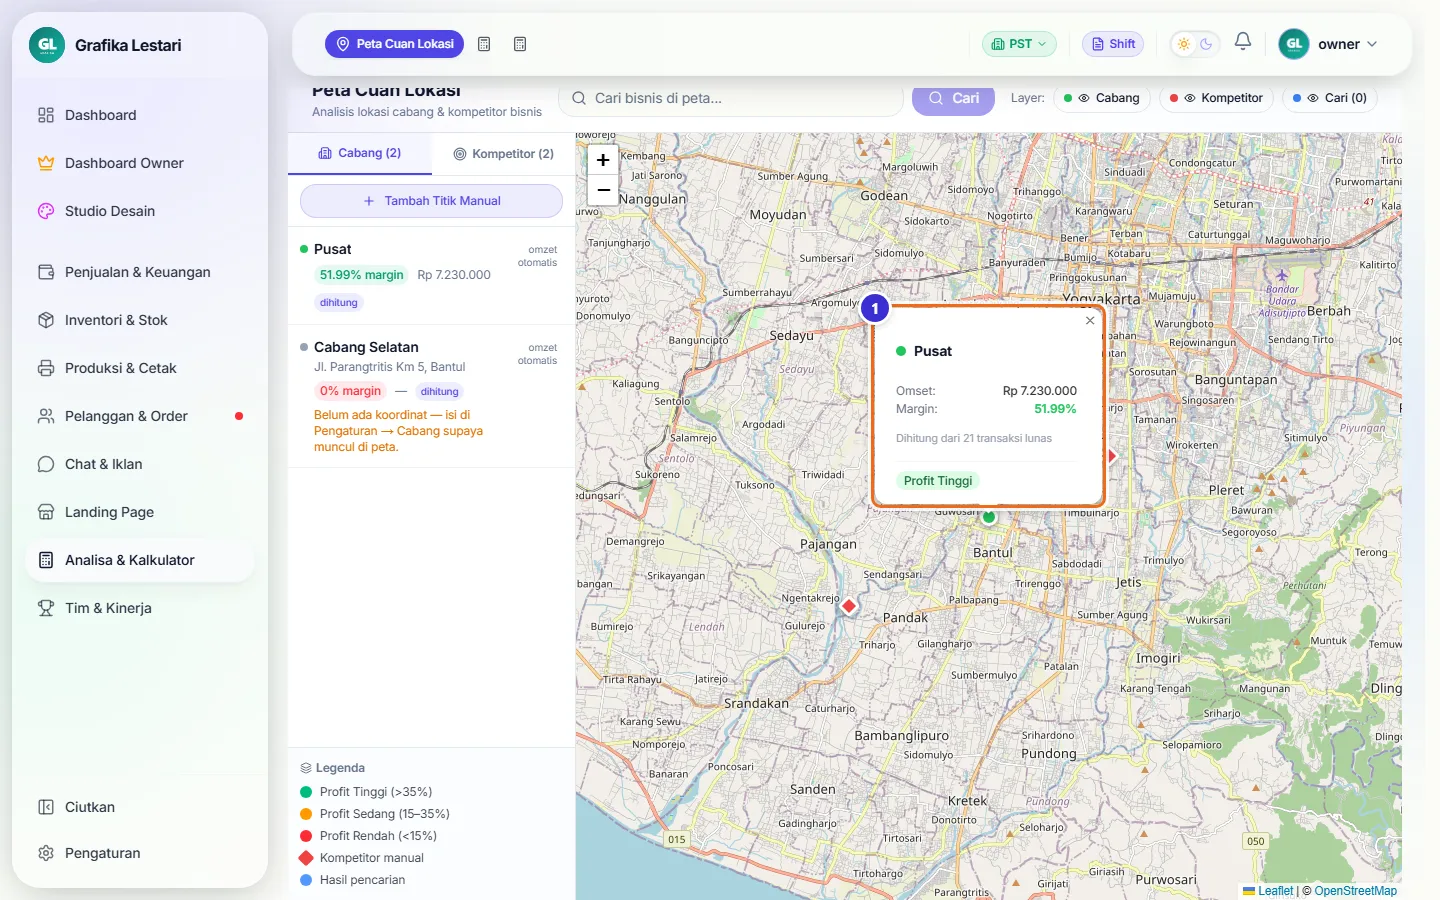This screenshot has height=900, width=1440.
Task: Open Pengaturan via the gear icon
Action: (x=46, y=853)
